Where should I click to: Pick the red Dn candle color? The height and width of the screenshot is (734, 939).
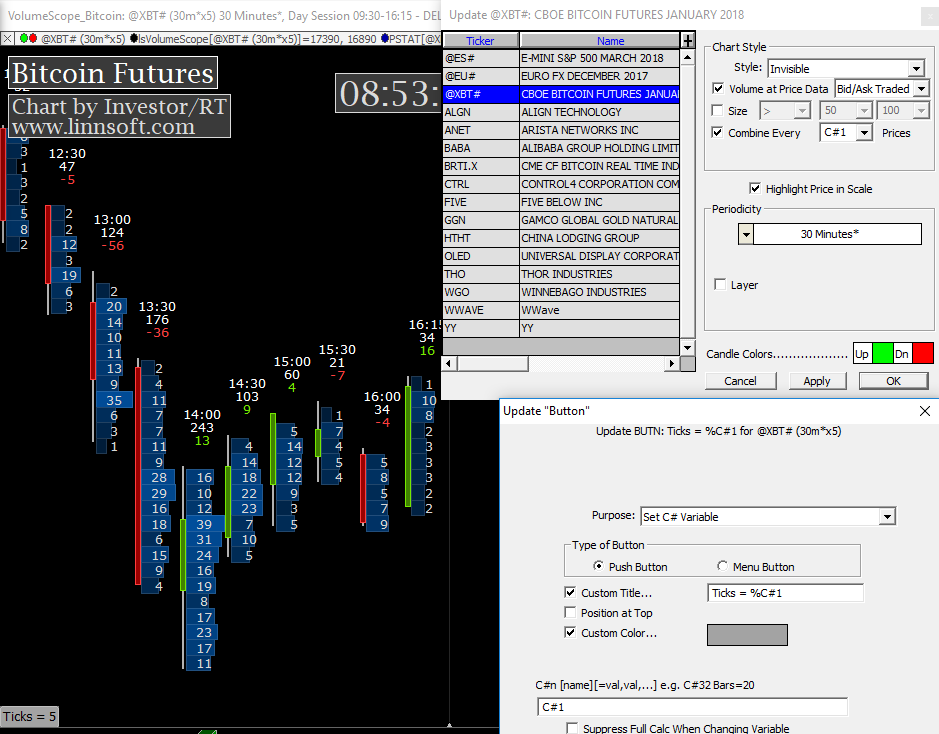[923, 353]
